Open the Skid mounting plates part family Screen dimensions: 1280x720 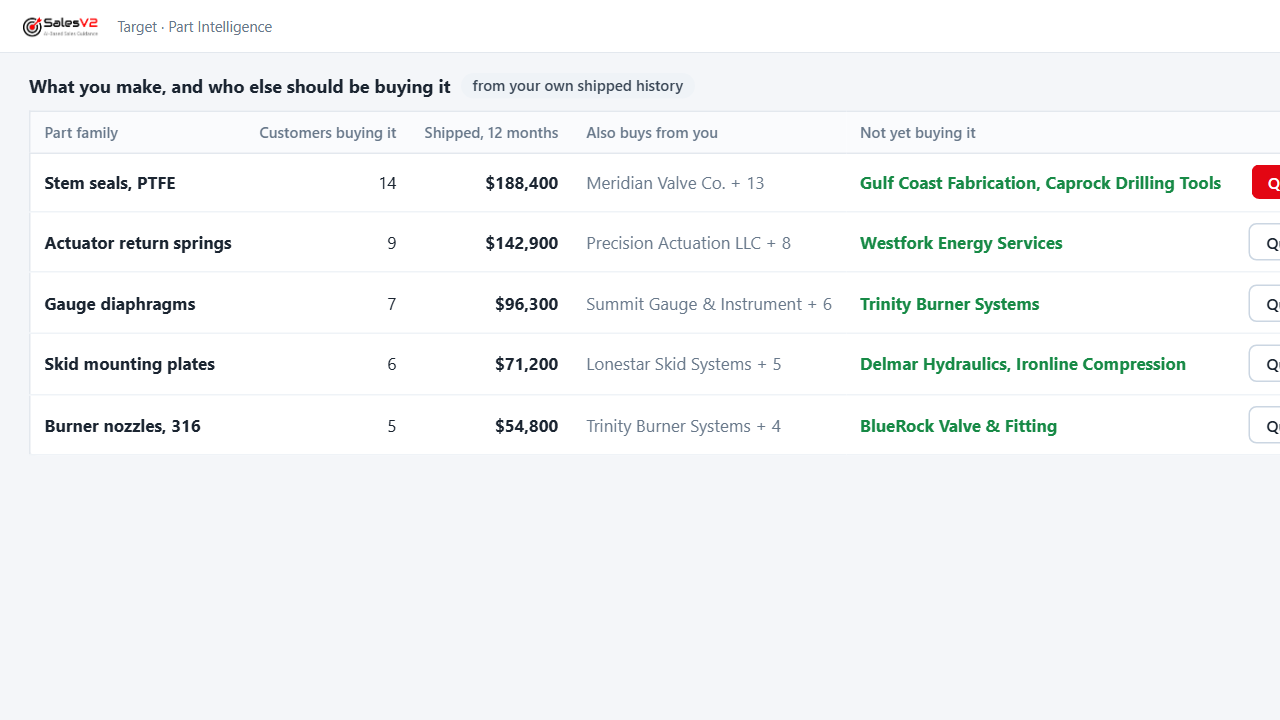[x=130, y=364]
